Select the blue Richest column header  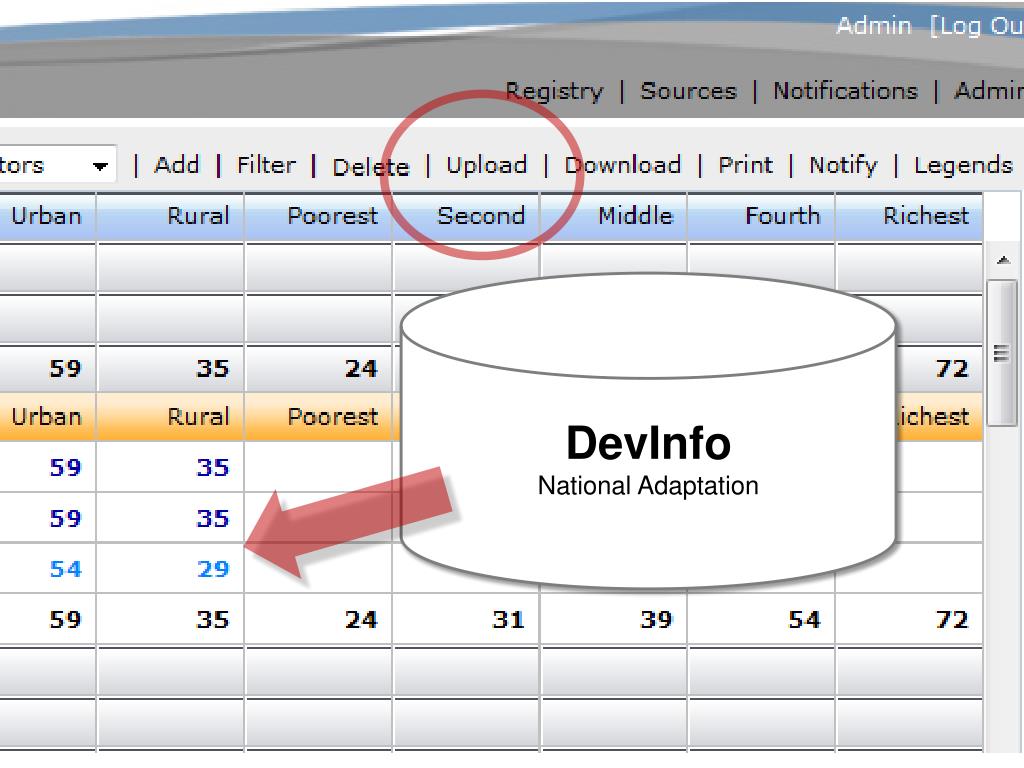point(909,216)
